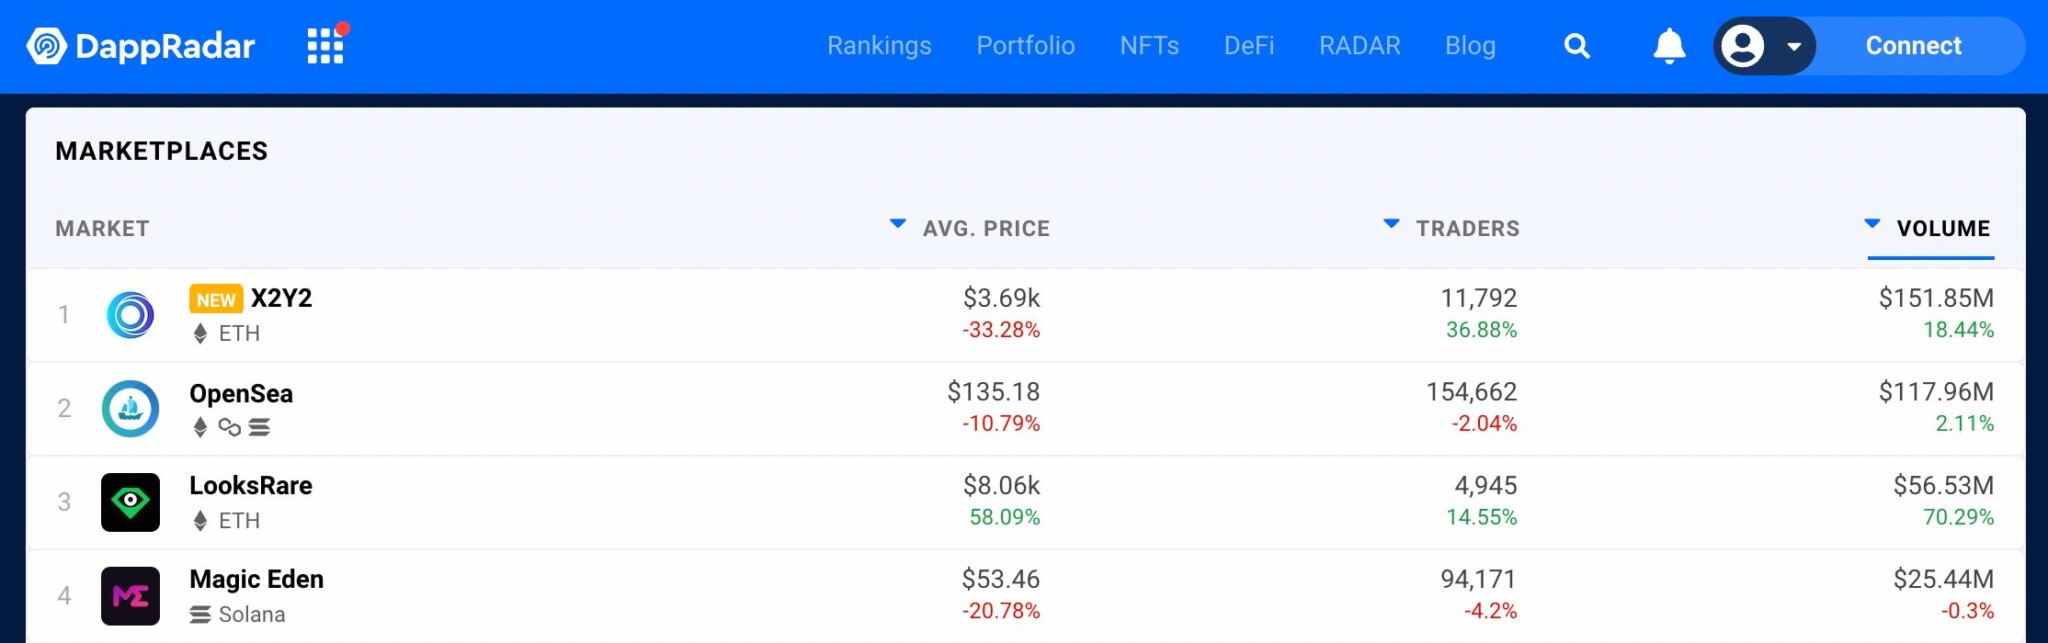Expand the user account dropdown arrow

1794,46
